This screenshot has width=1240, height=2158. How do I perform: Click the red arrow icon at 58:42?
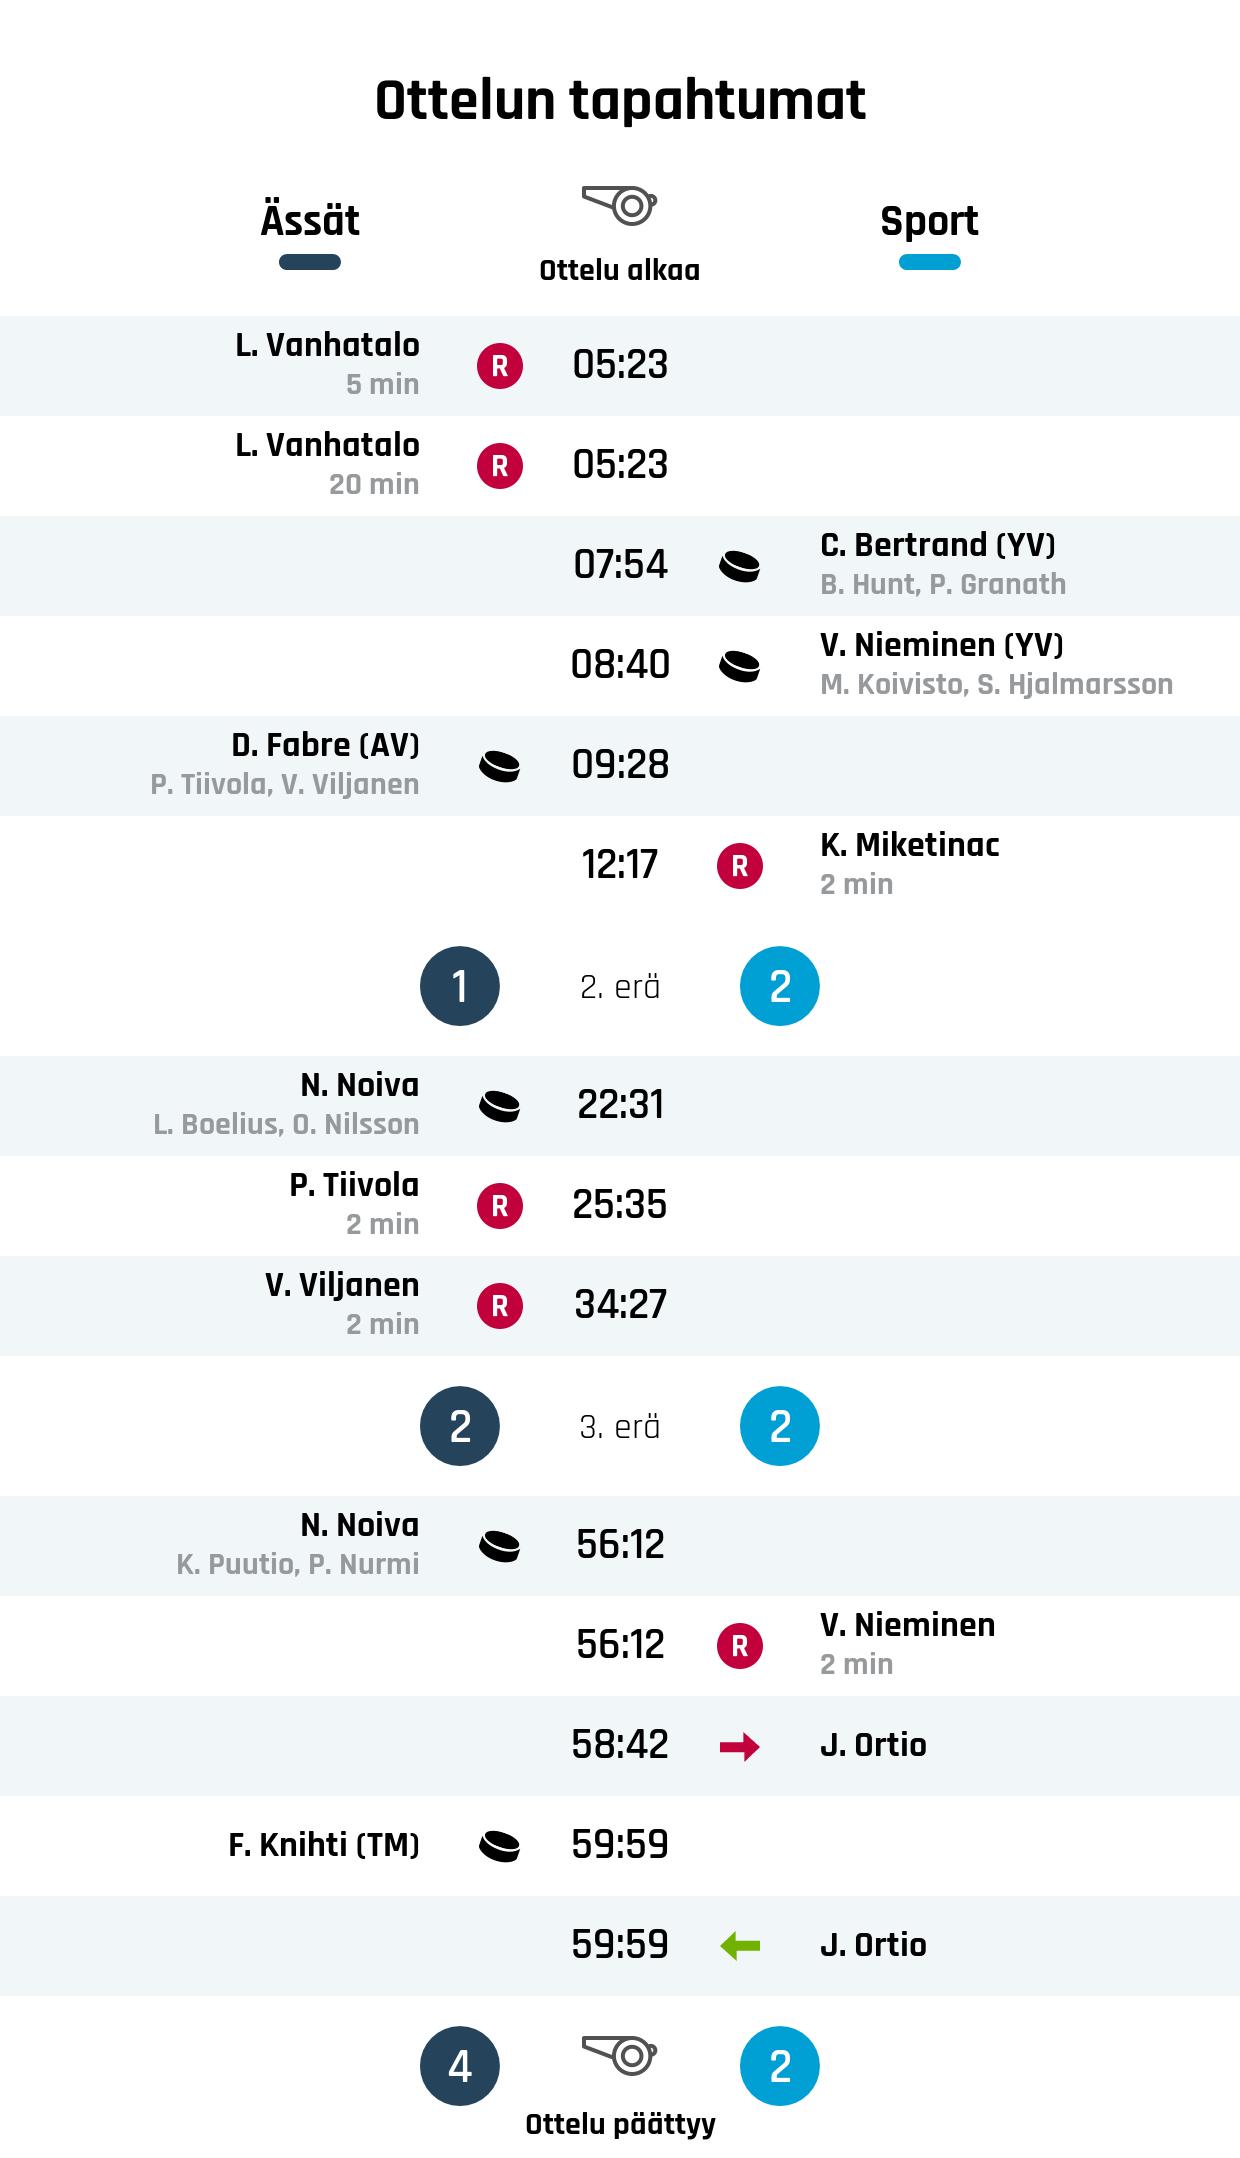pos(740,1746)
